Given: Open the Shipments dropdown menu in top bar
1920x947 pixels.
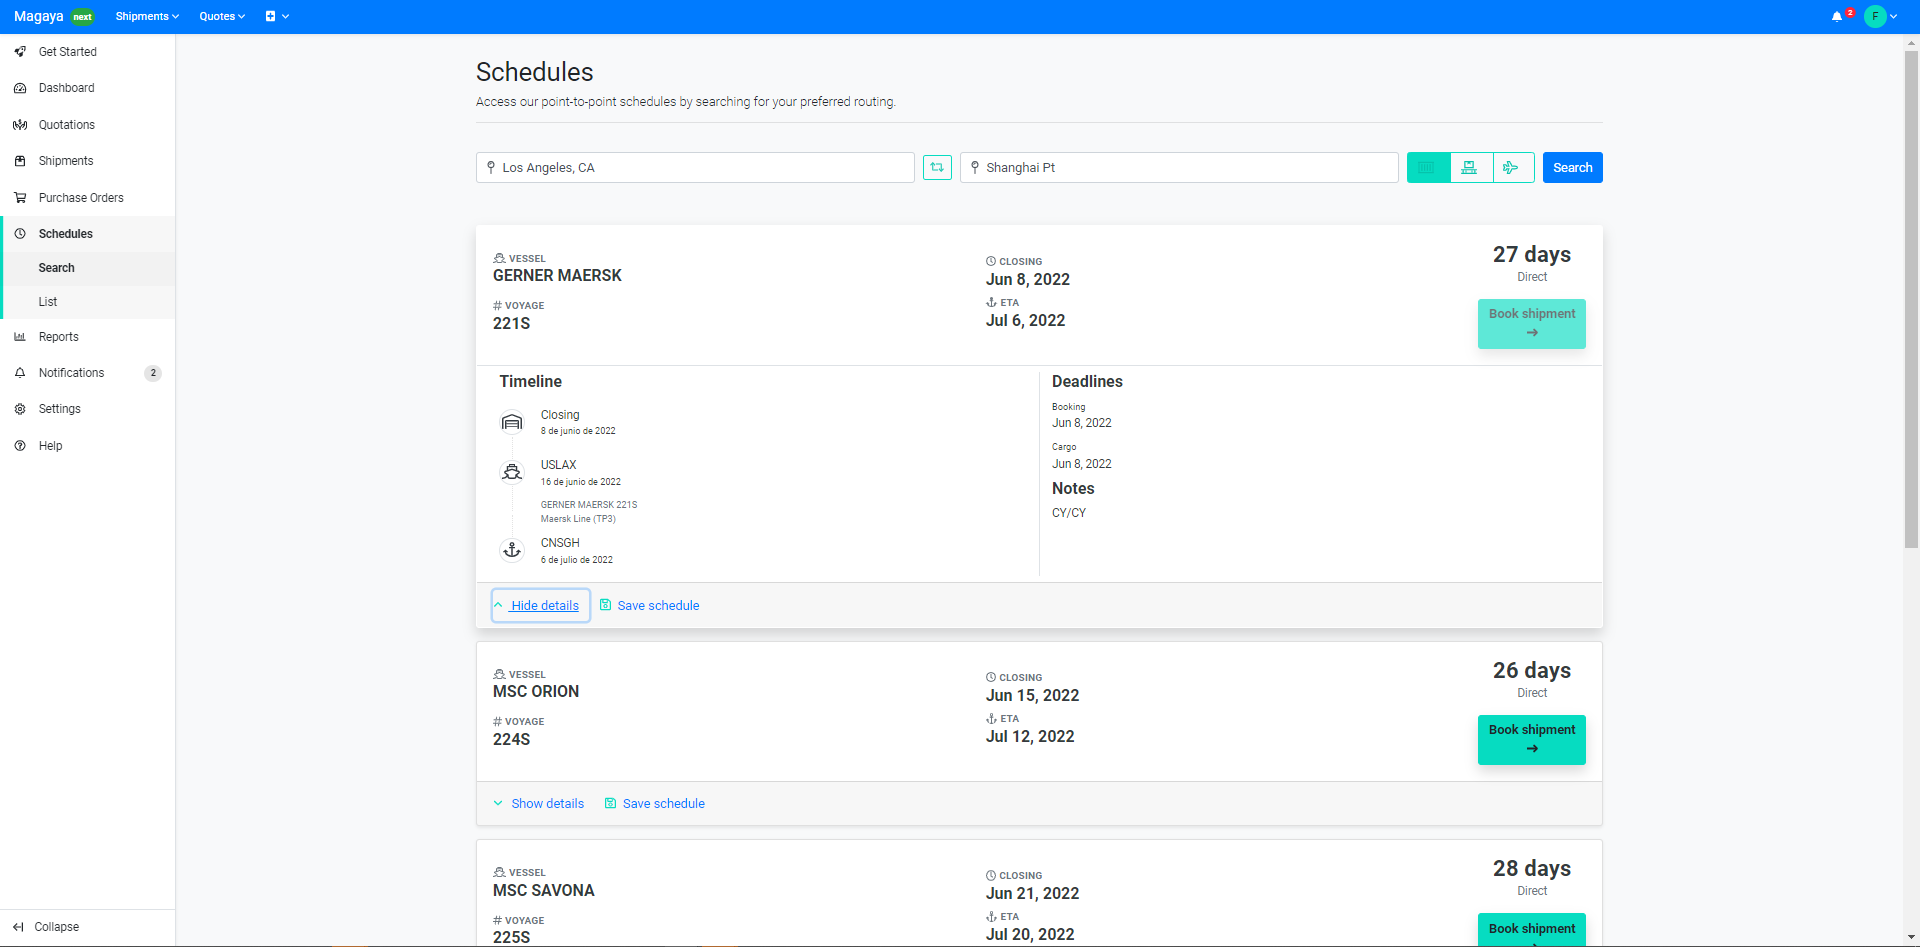Looking at the screenshot, I should [x=146, y=17].
